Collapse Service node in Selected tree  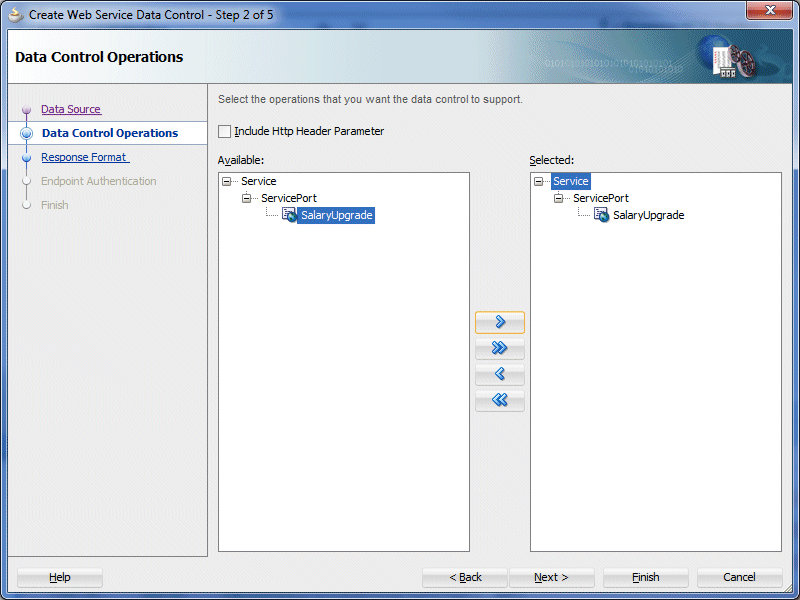(538, 182)
